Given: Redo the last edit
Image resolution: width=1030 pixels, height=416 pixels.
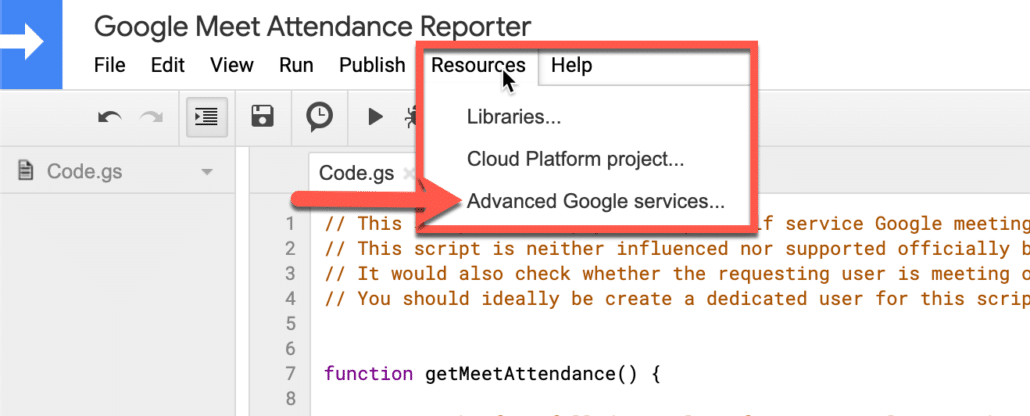Looking at the screenshot, I should coord(151,118).
